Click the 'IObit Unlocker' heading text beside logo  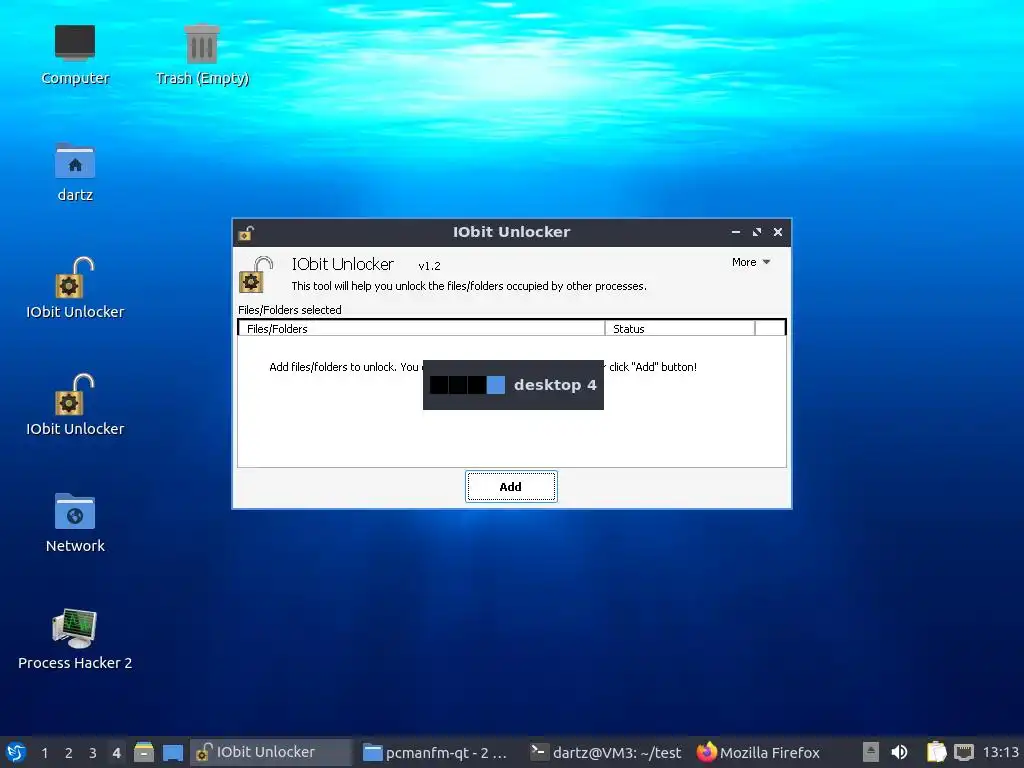click(x=343, y=264)
